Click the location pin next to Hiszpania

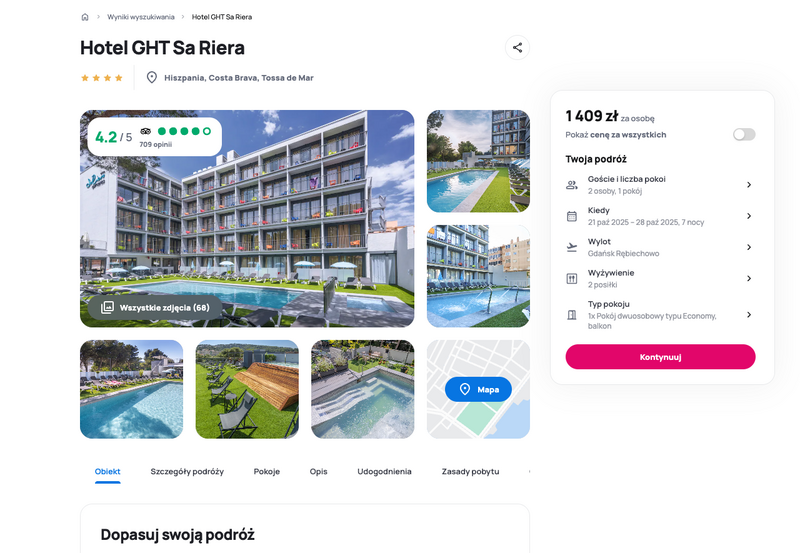click(x=152, y=78)
